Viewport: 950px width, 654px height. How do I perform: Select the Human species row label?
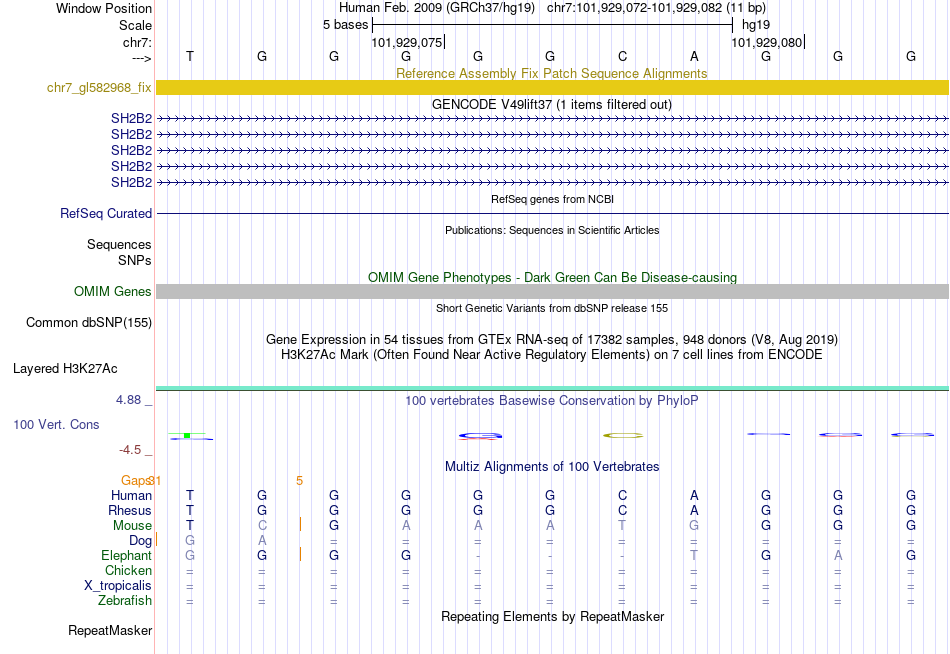click(131, 496)
